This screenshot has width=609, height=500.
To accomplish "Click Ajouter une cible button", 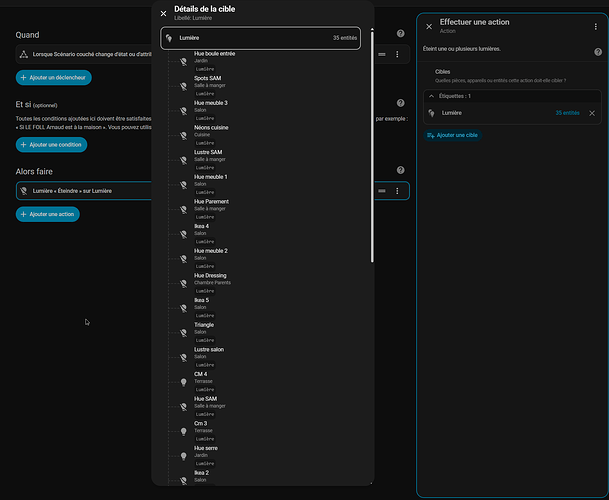I will tap(452, 135).
